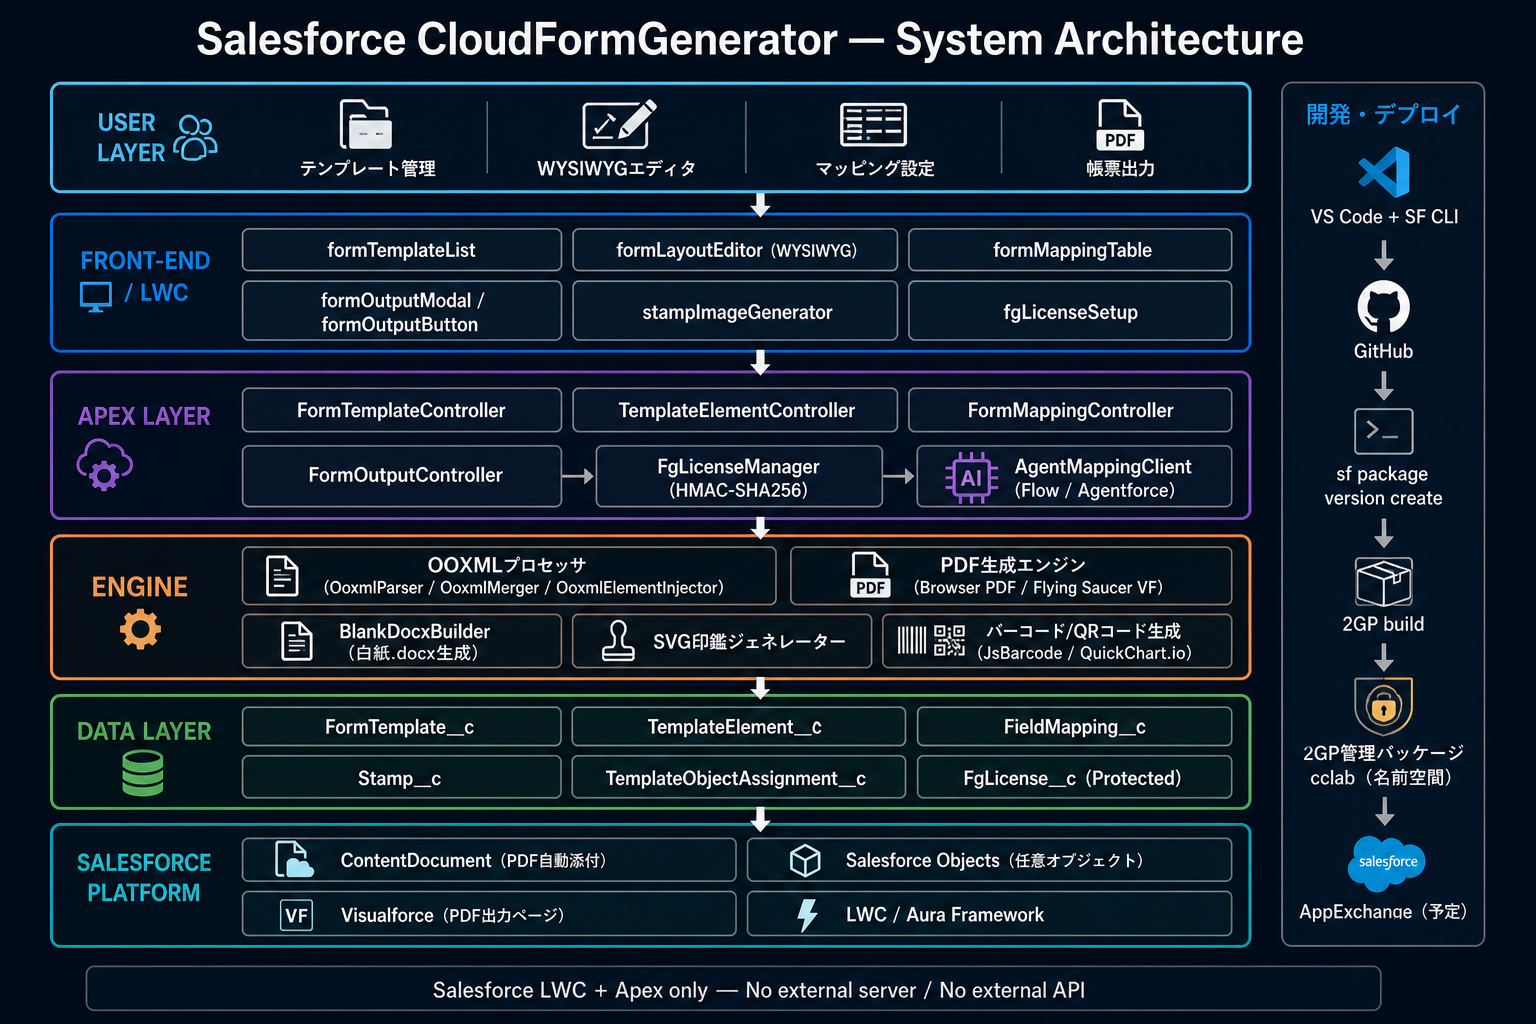Click the SVG印鑑ジェネレーター label
Image resolution: width=1536 pixels, height=1024 pixels.
(x=749, y=642)
